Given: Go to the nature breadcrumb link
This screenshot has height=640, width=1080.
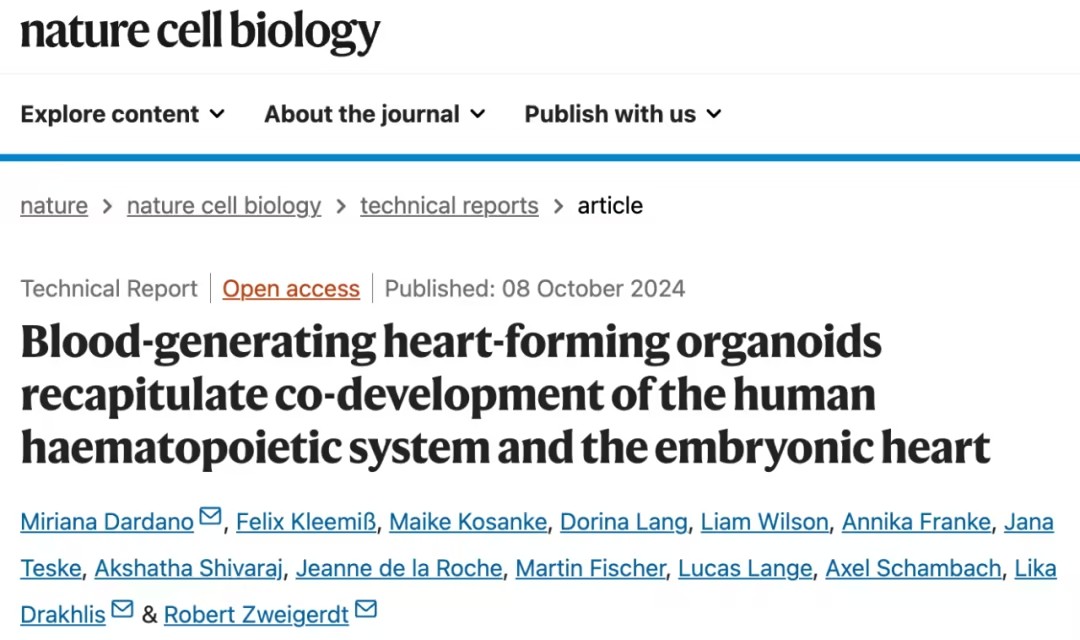Looking at the screenshot, I should [54, 205].
